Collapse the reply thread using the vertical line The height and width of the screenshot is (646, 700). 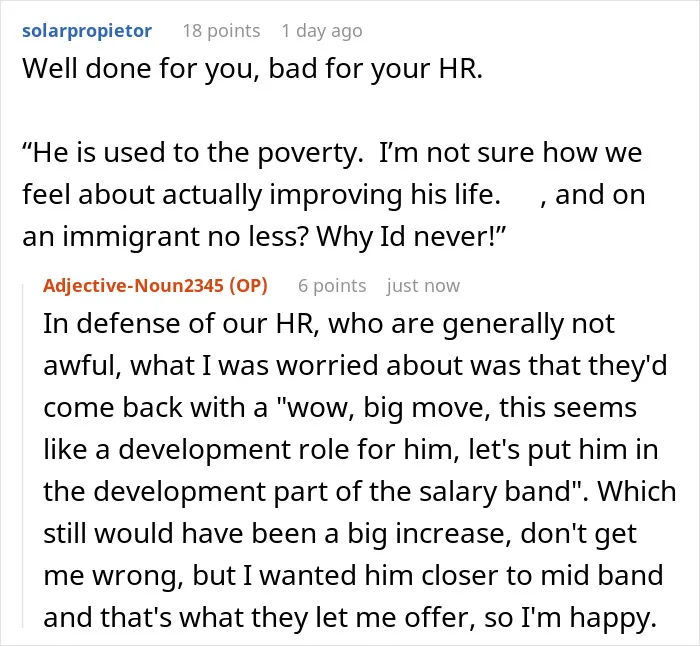click(23, 455)
